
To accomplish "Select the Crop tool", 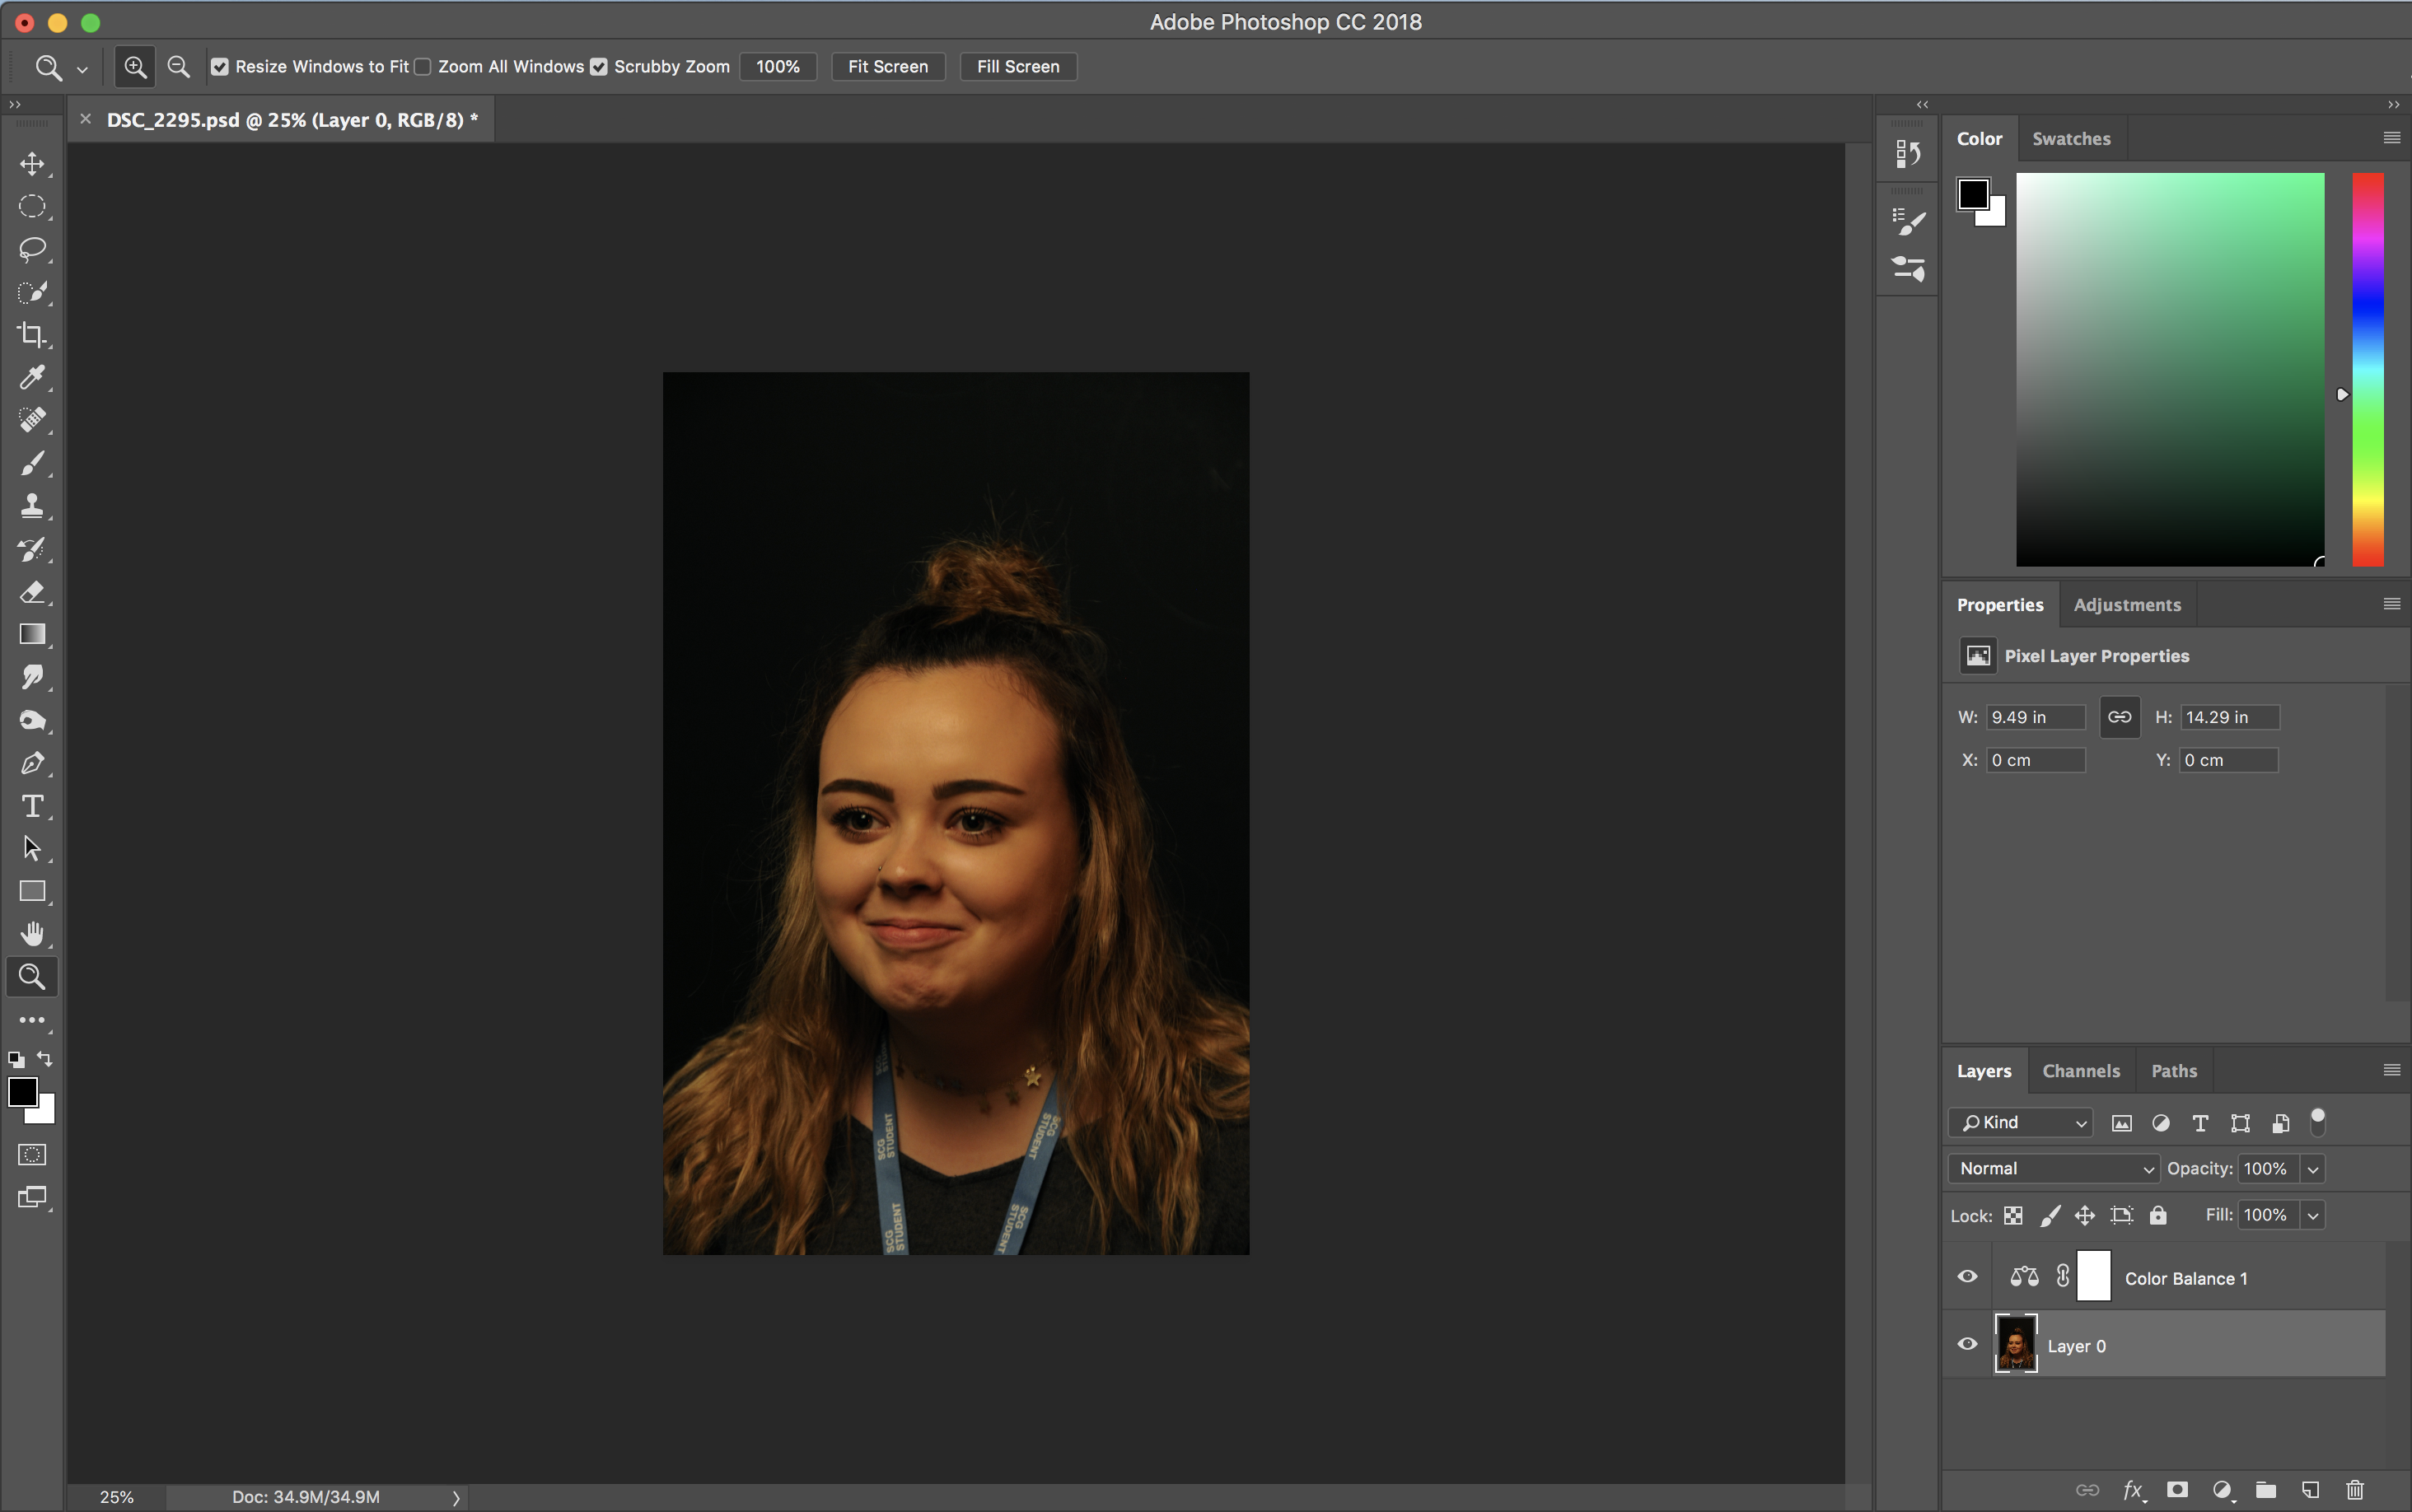I will tap(32, 335).
